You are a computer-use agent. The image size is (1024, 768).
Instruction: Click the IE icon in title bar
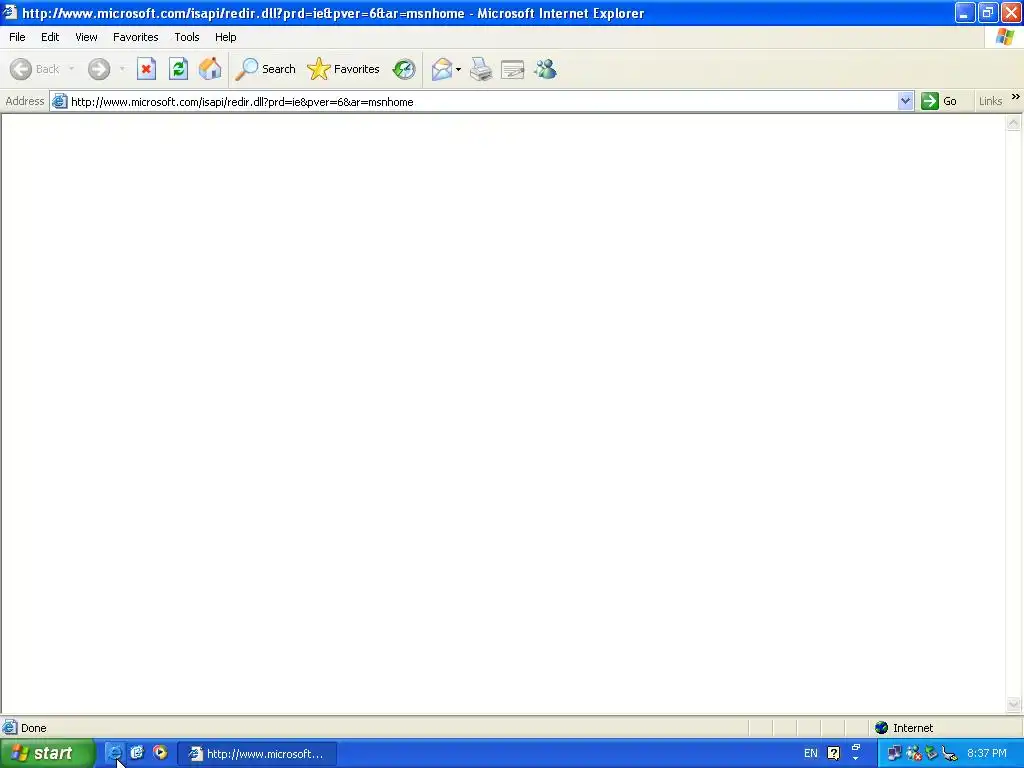[10, 12]
